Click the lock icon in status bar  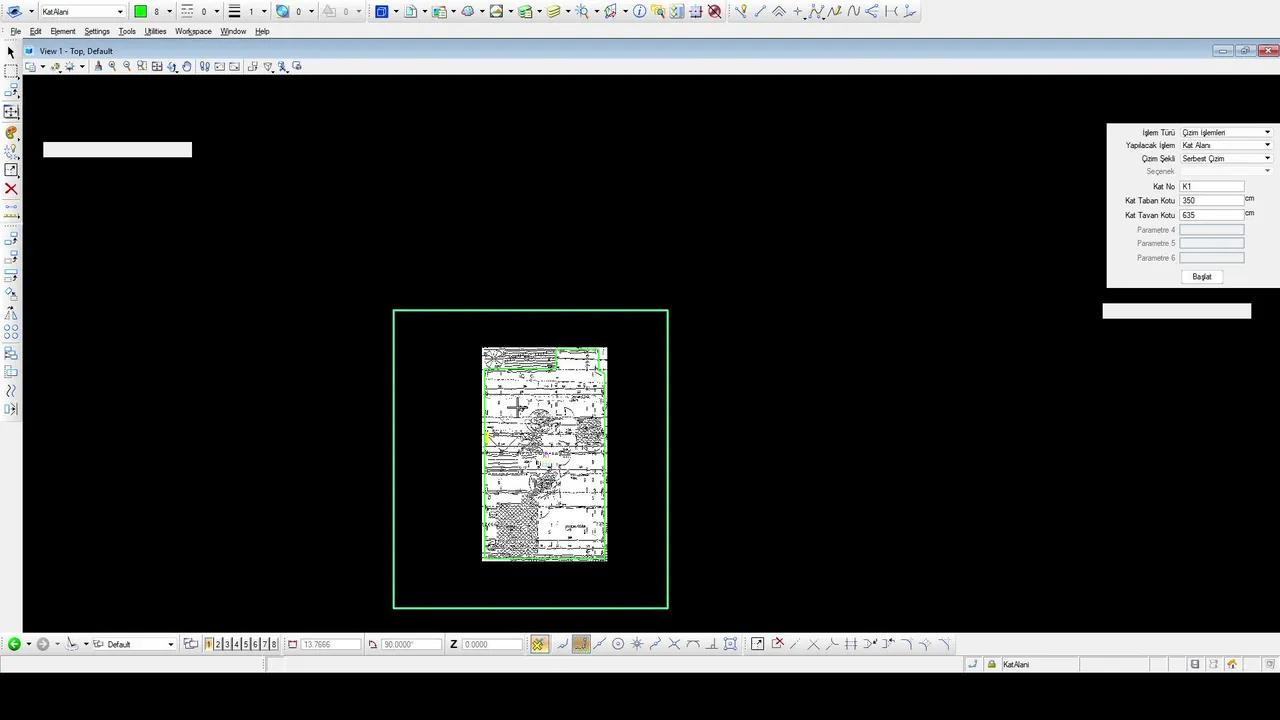(992, 664)
